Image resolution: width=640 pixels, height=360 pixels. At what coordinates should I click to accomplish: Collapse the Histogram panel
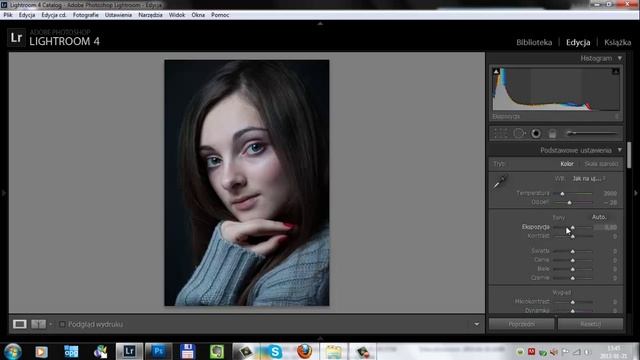[620, 58]
